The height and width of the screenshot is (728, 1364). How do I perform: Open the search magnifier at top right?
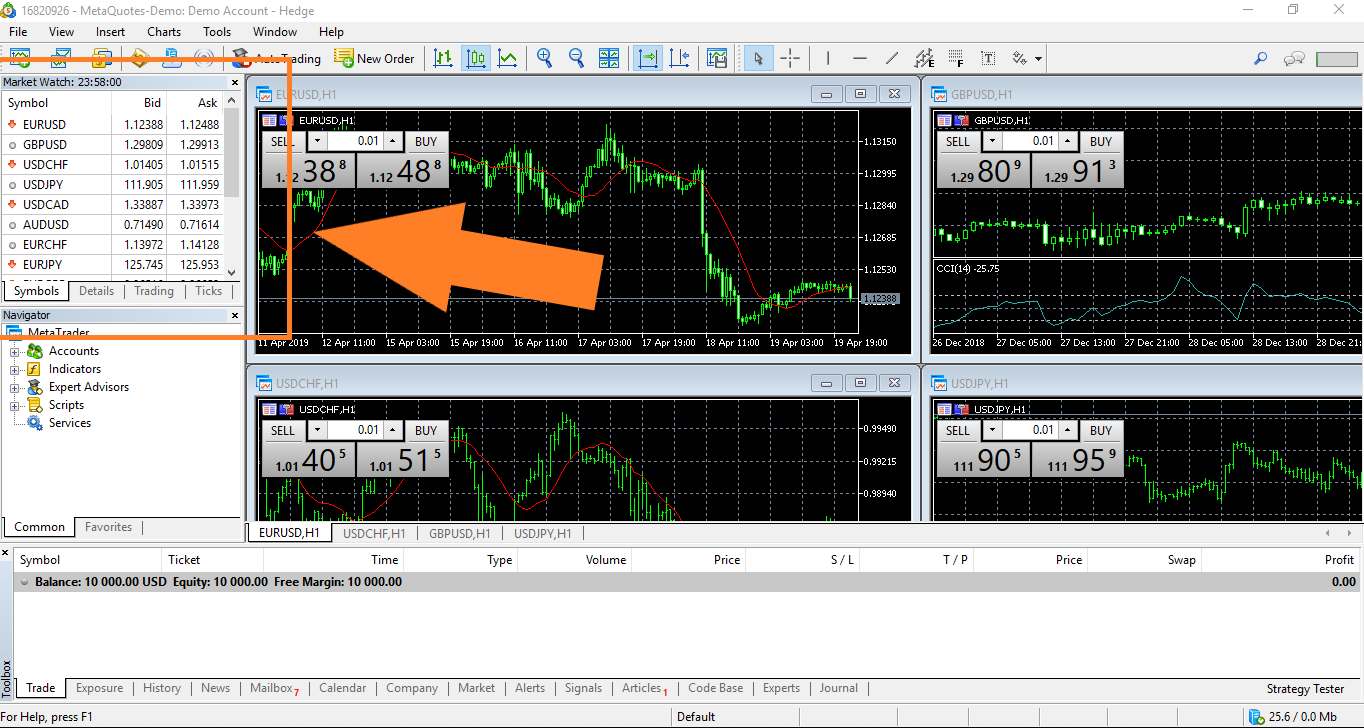tap(1261, 58)
